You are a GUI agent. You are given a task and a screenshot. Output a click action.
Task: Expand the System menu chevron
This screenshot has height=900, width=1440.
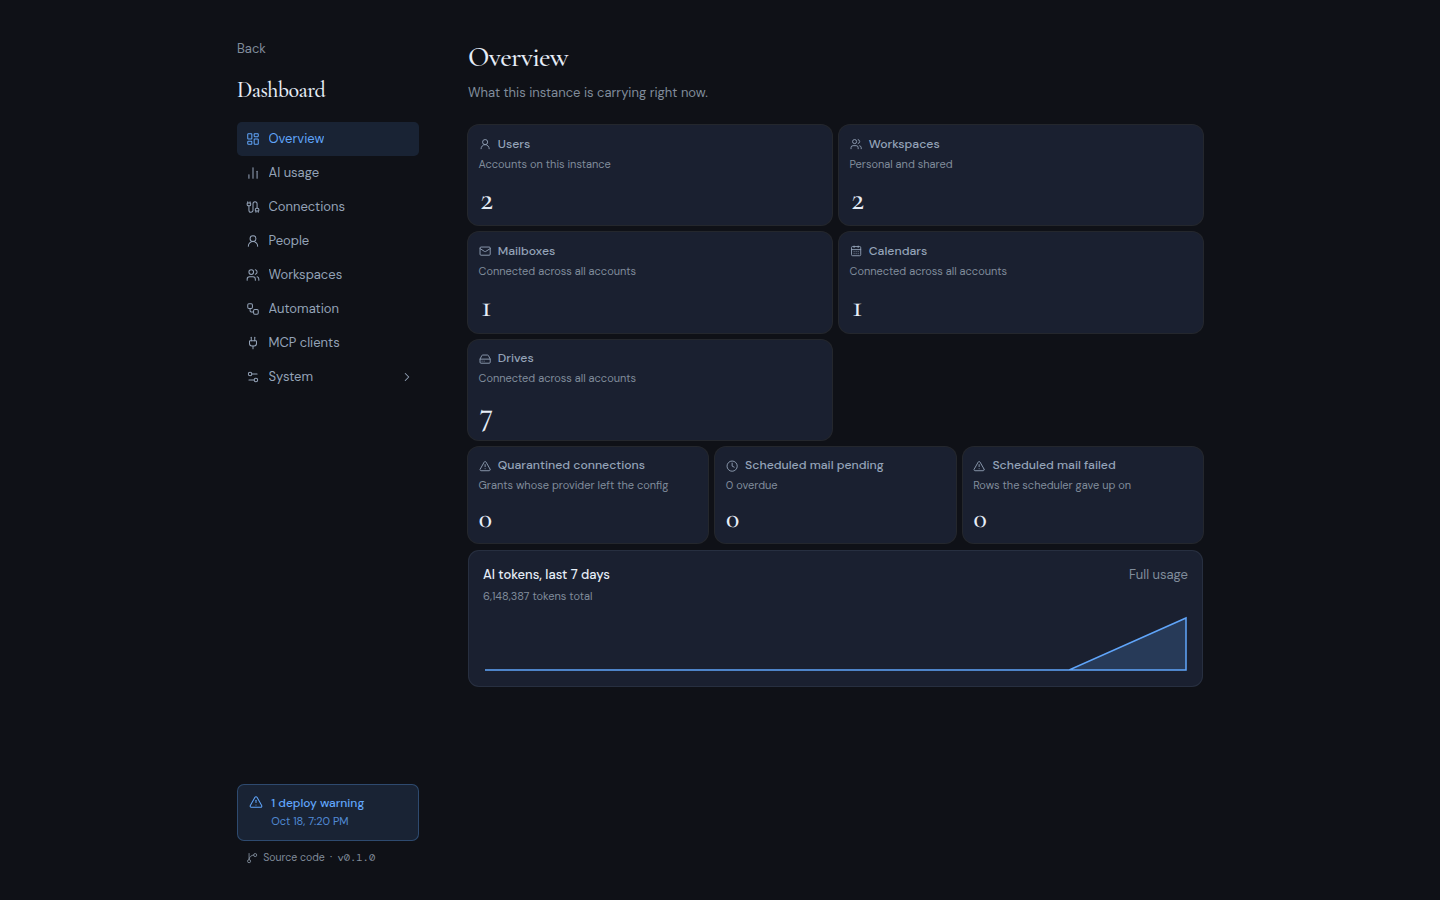point(407,377)
